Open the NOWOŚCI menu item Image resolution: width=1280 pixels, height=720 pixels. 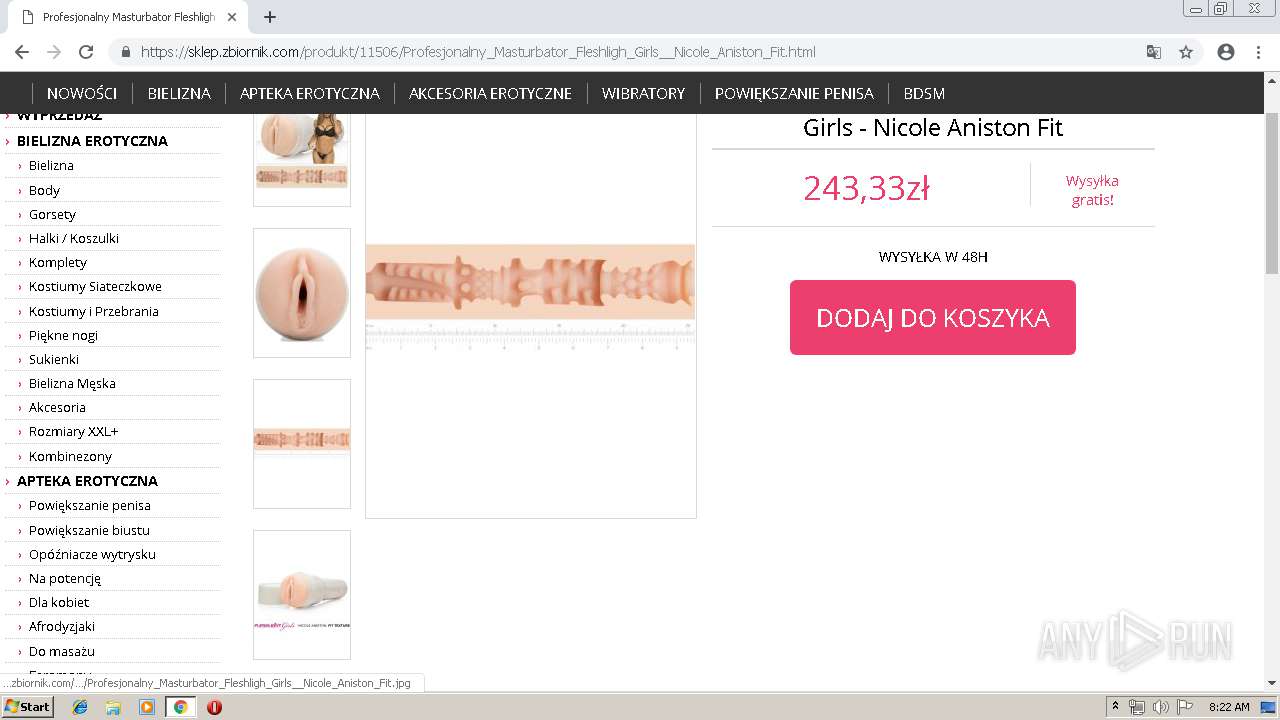tap(82, 93)
